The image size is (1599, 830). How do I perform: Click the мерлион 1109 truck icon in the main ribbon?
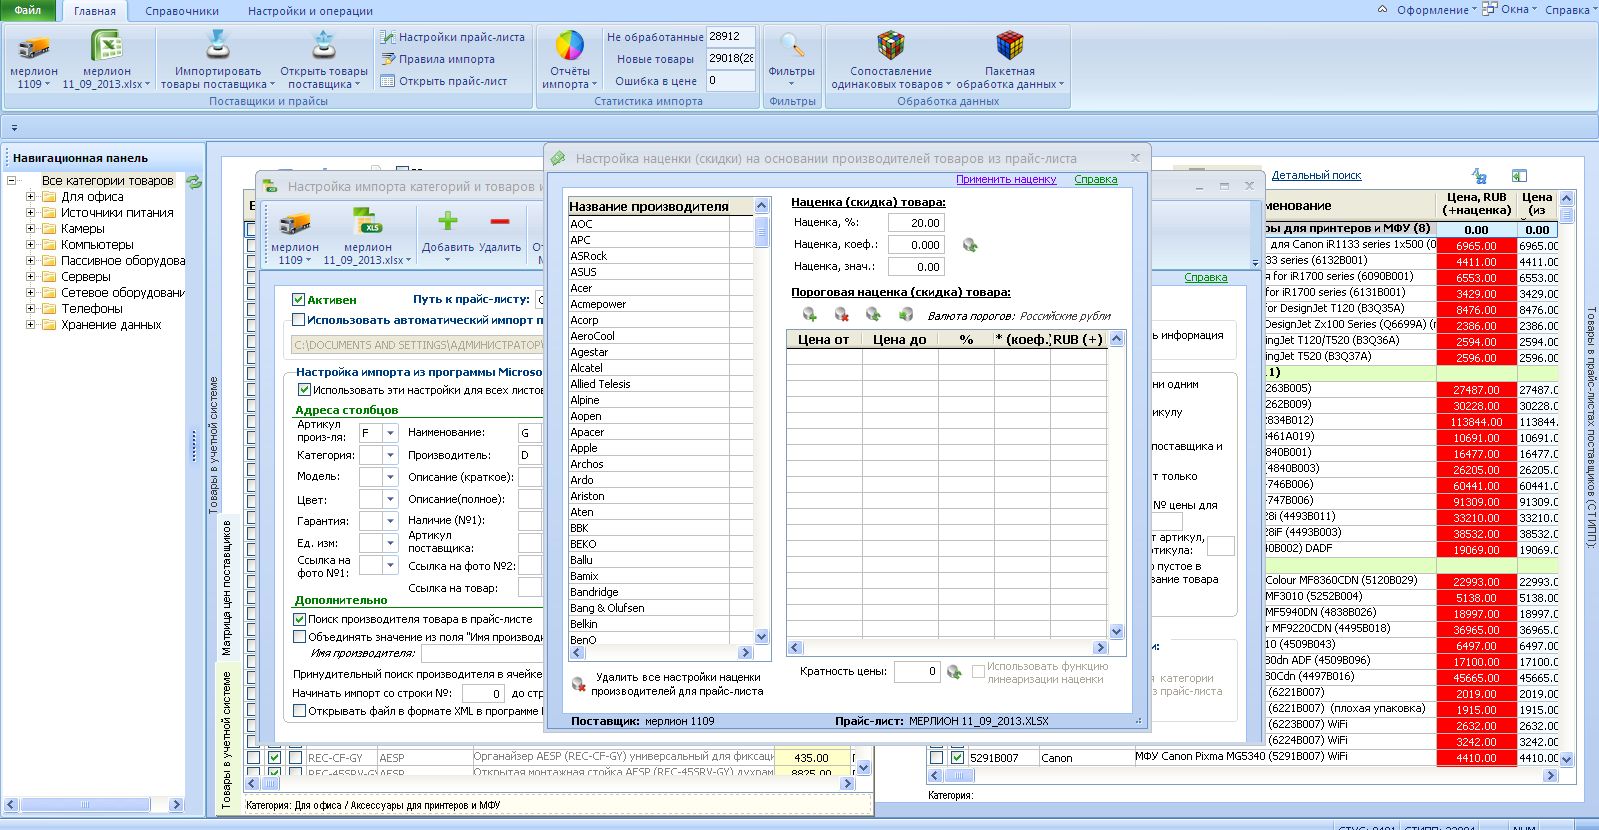pyautogui.click(x=33, y=47)
